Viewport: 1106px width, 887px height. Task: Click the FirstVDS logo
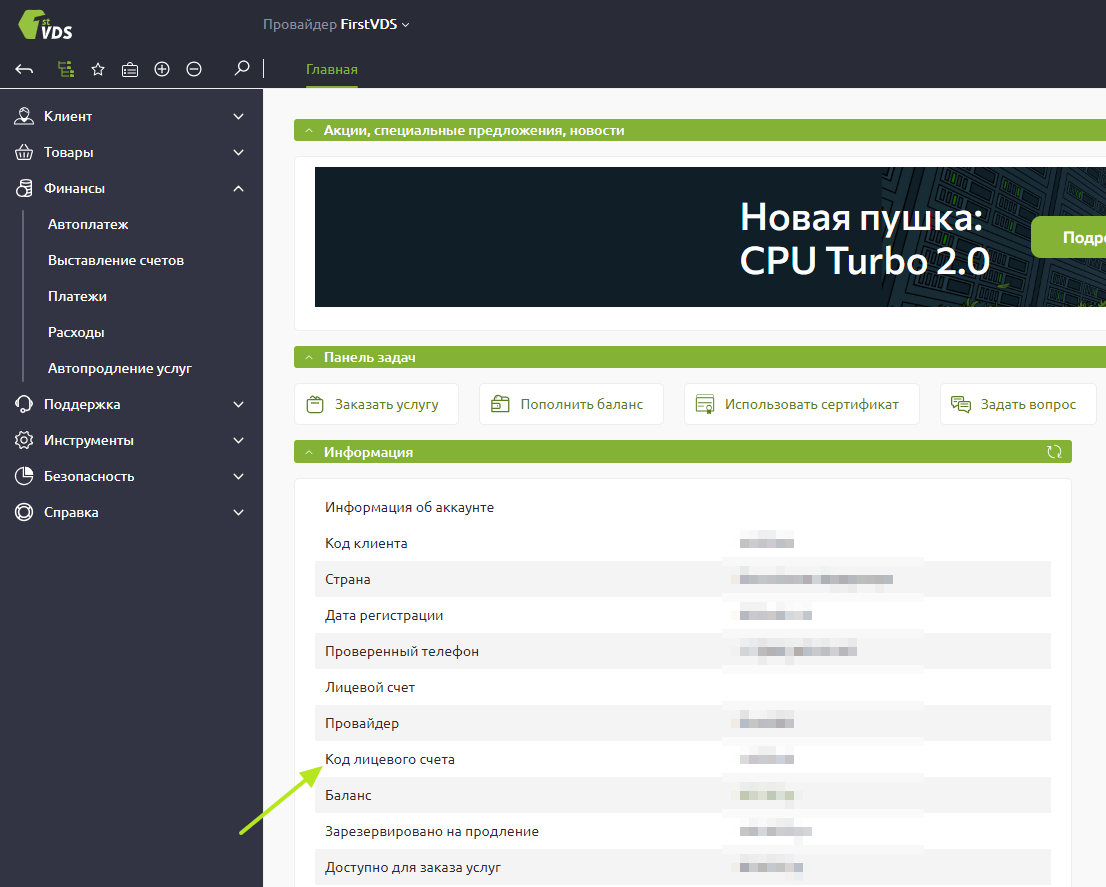45,25
